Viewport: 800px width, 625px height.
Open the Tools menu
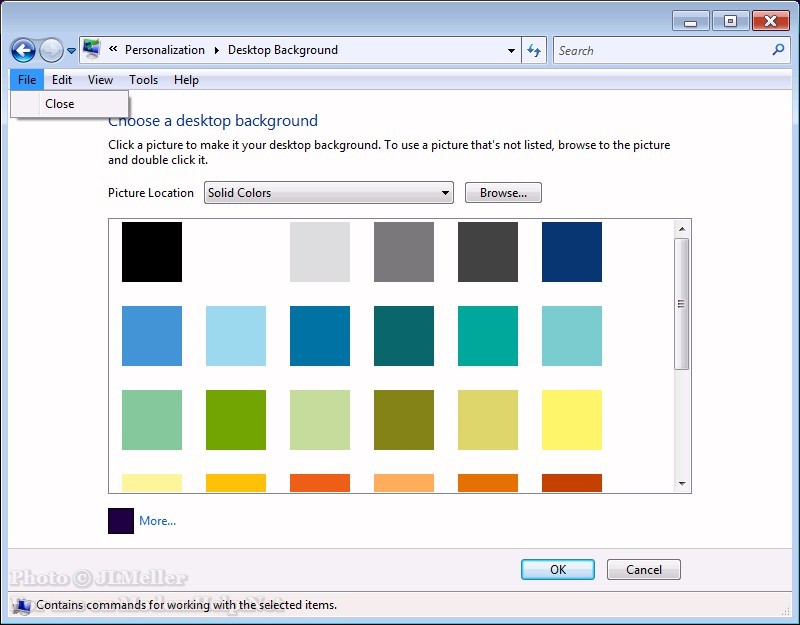pos(143,80)
